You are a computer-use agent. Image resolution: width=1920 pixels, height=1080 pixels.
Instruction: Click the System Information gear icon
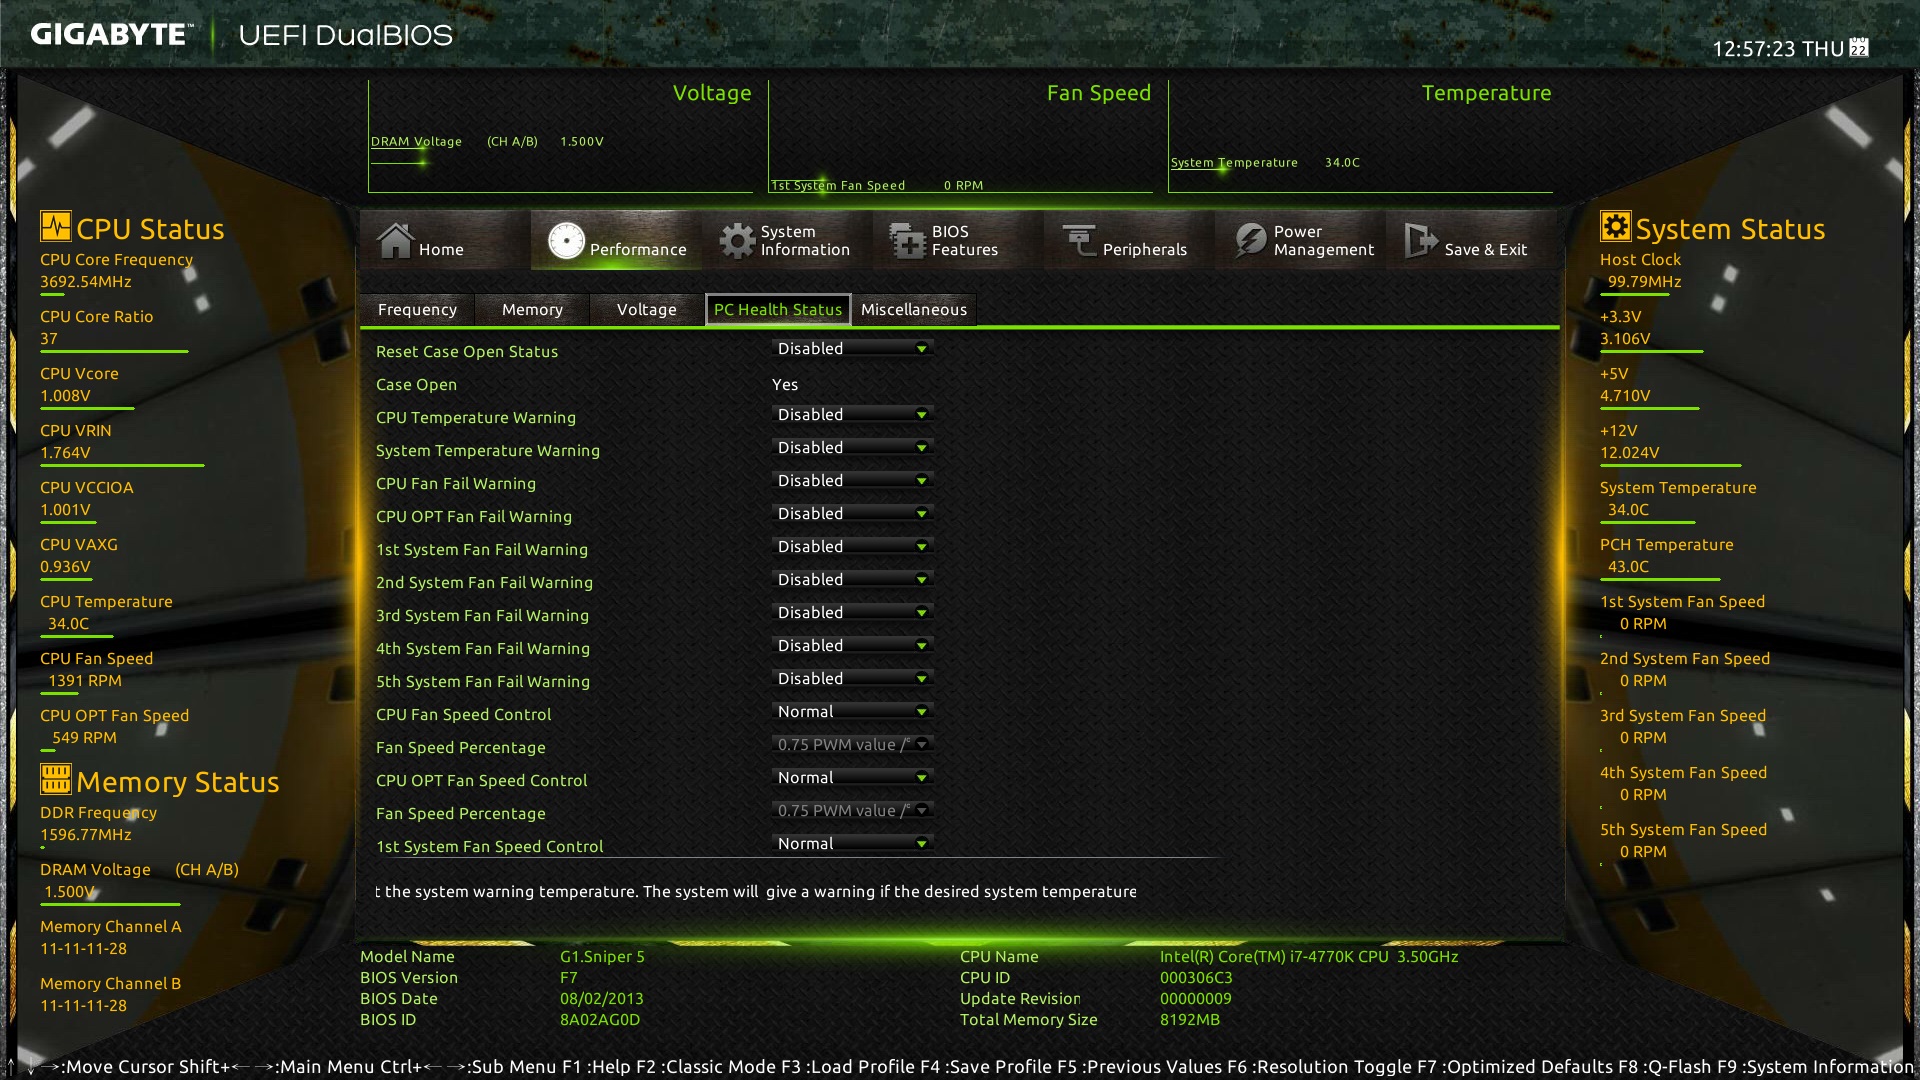[x=738, y=240]
